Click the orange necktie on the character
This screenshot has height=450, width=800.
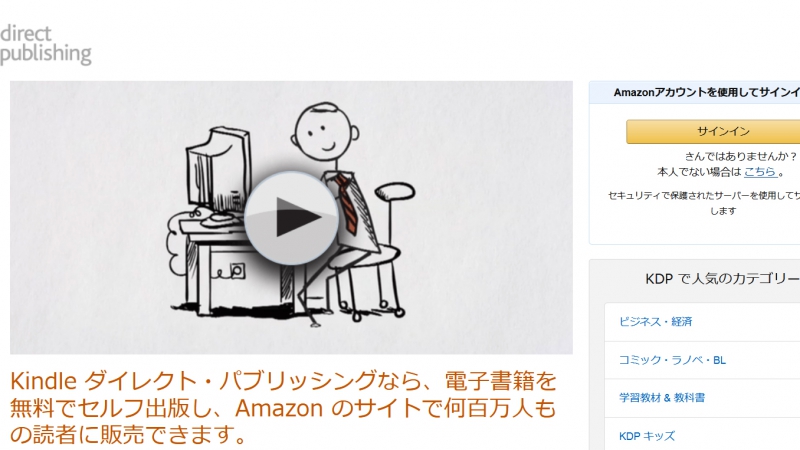tap(347, 204)
